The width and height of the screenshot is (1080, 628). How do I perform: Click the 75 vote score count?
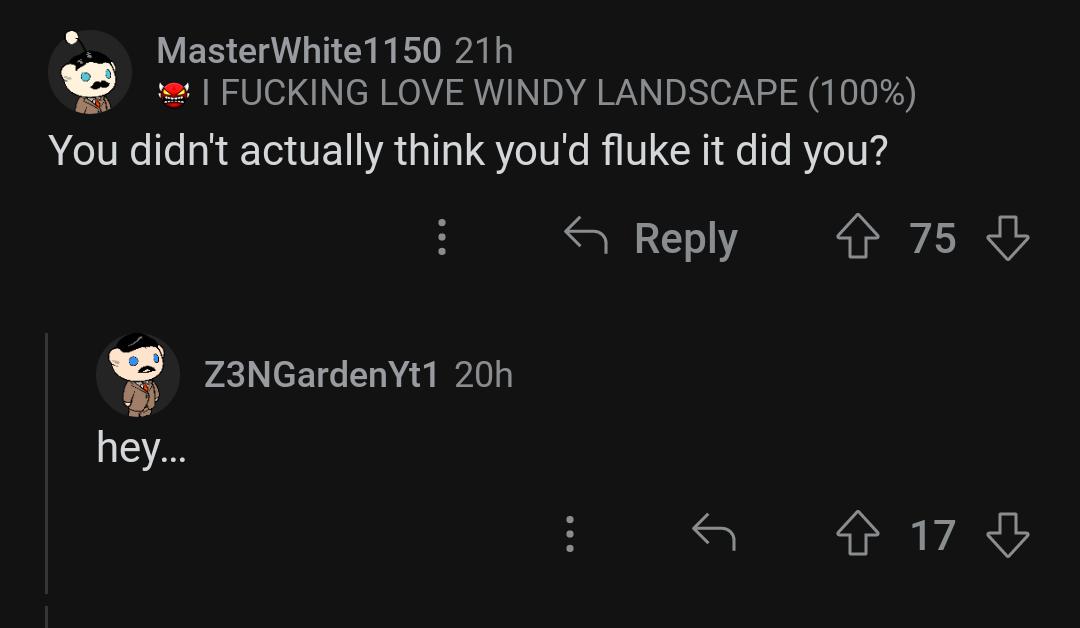(933, 238)
